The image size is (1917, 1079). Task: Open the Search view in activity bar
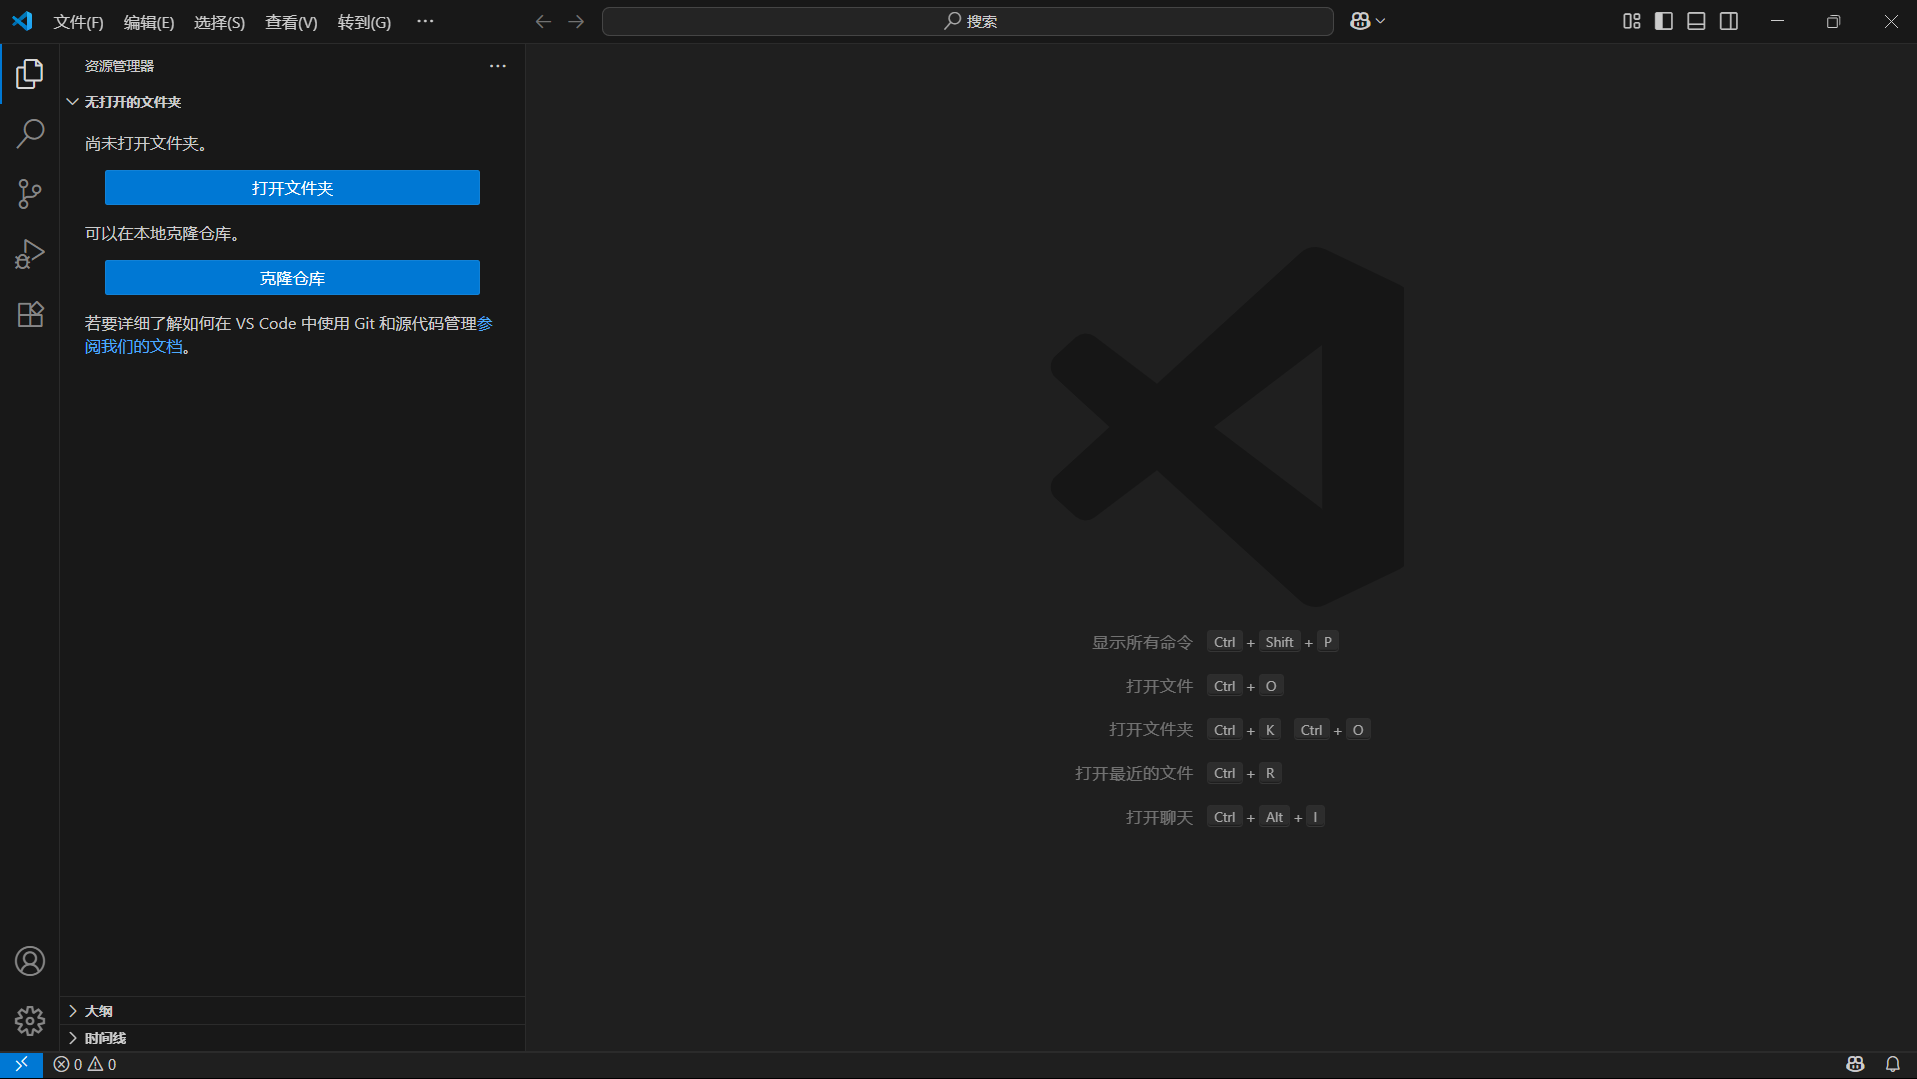point(30,133)
